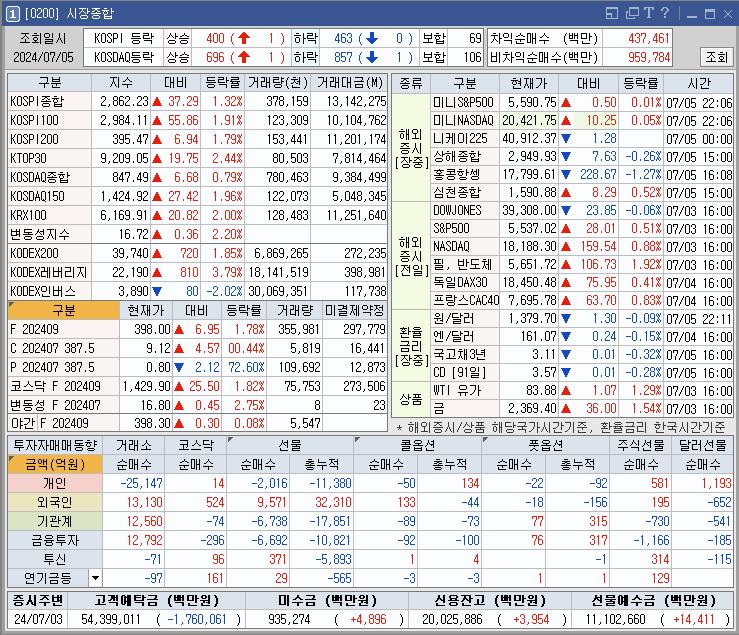Open the font size T icon
The image size is (739, 635).
tap(649, 13)
